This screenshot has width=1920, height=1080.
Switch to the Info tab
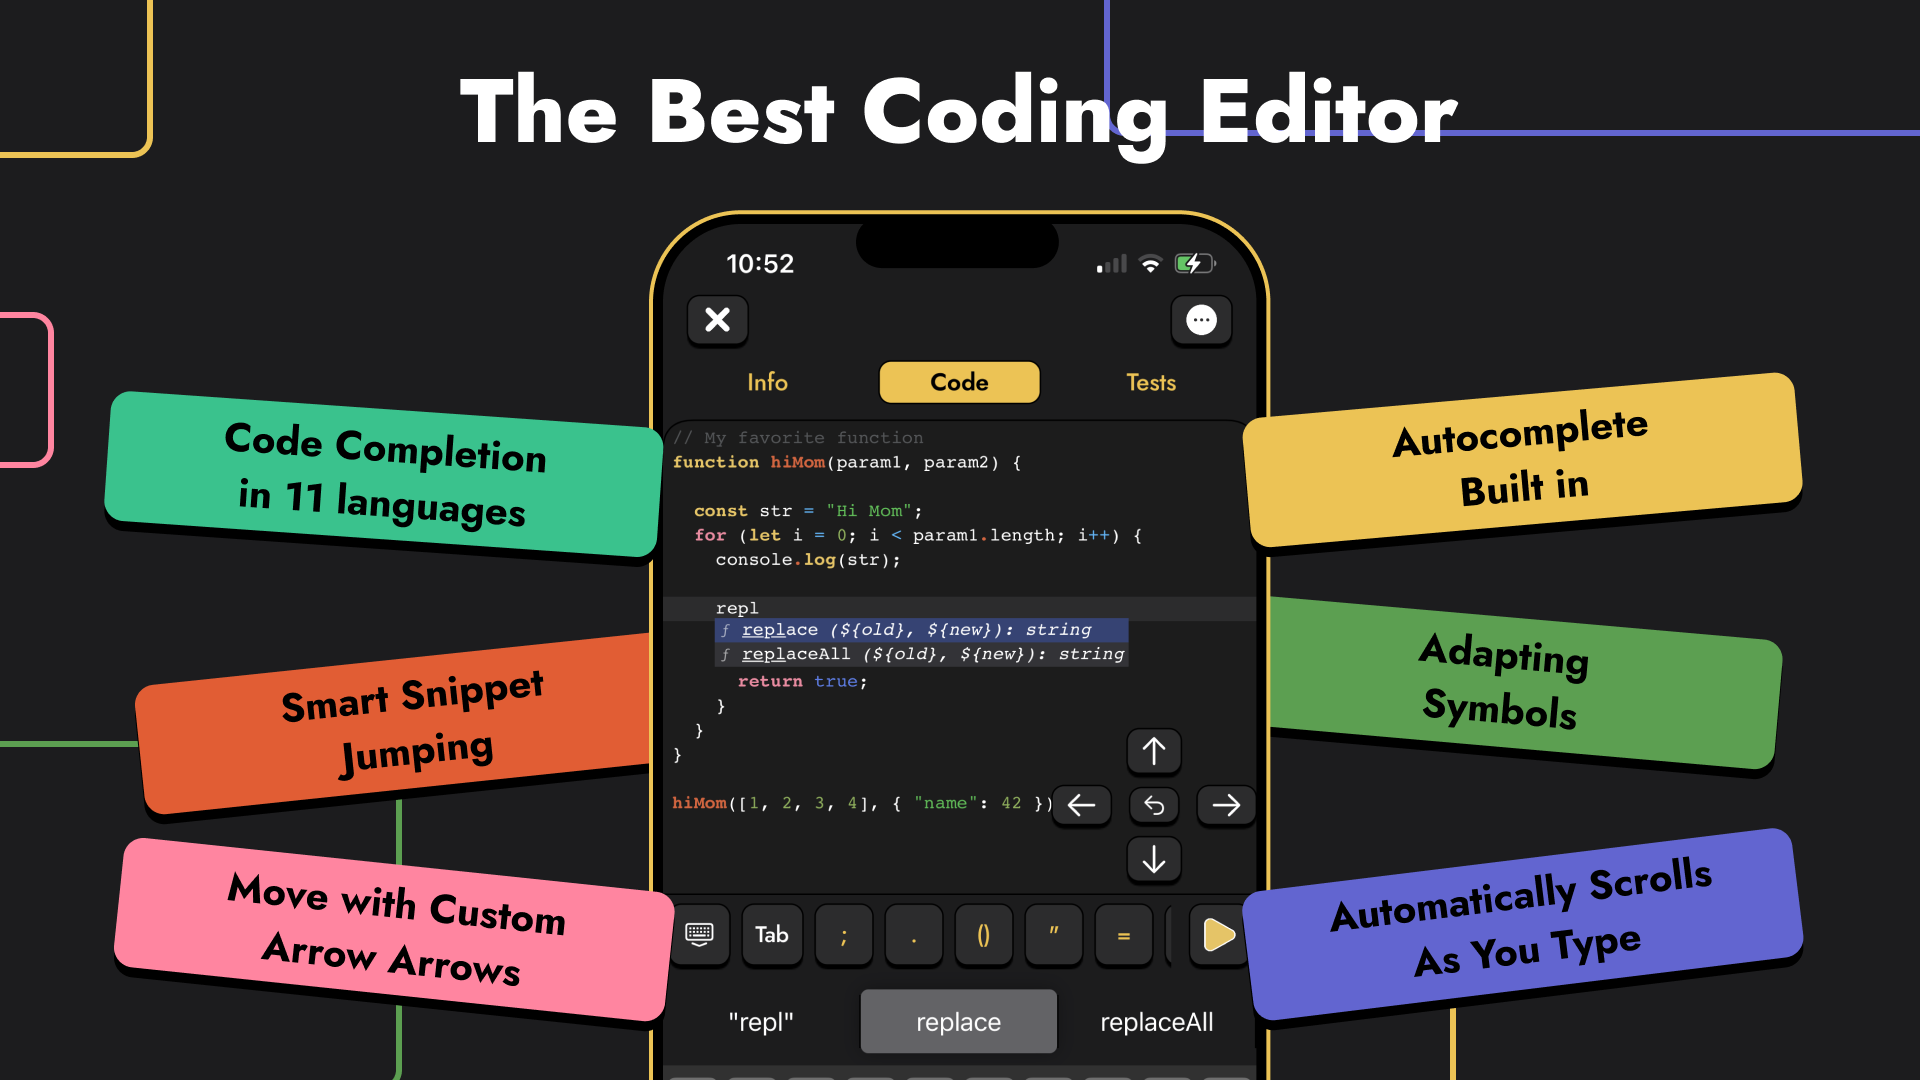pyautogui.click(x=766, y=382)
